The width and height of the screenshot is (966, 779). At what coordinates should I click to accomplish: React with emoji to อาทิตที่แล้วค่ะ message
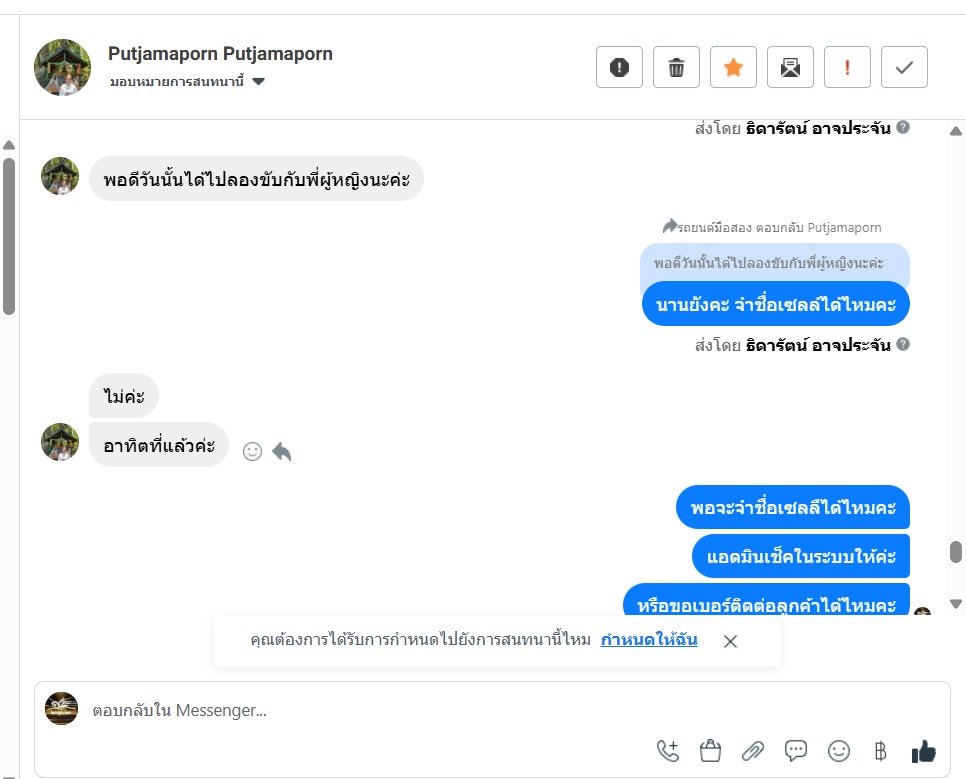(x=253, y=452)
